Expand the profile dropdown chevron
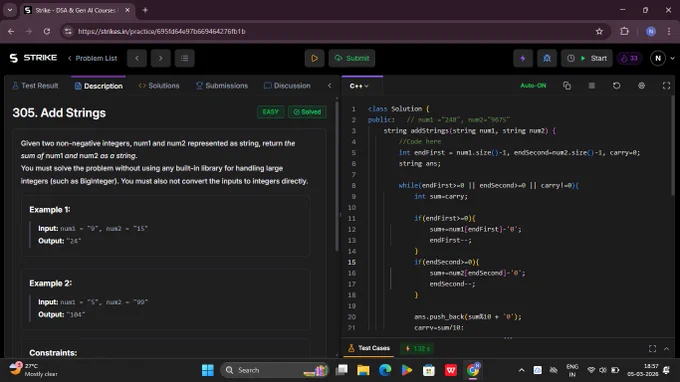The image size is (680, 382). pyautogui.click(x=673, y=58)
